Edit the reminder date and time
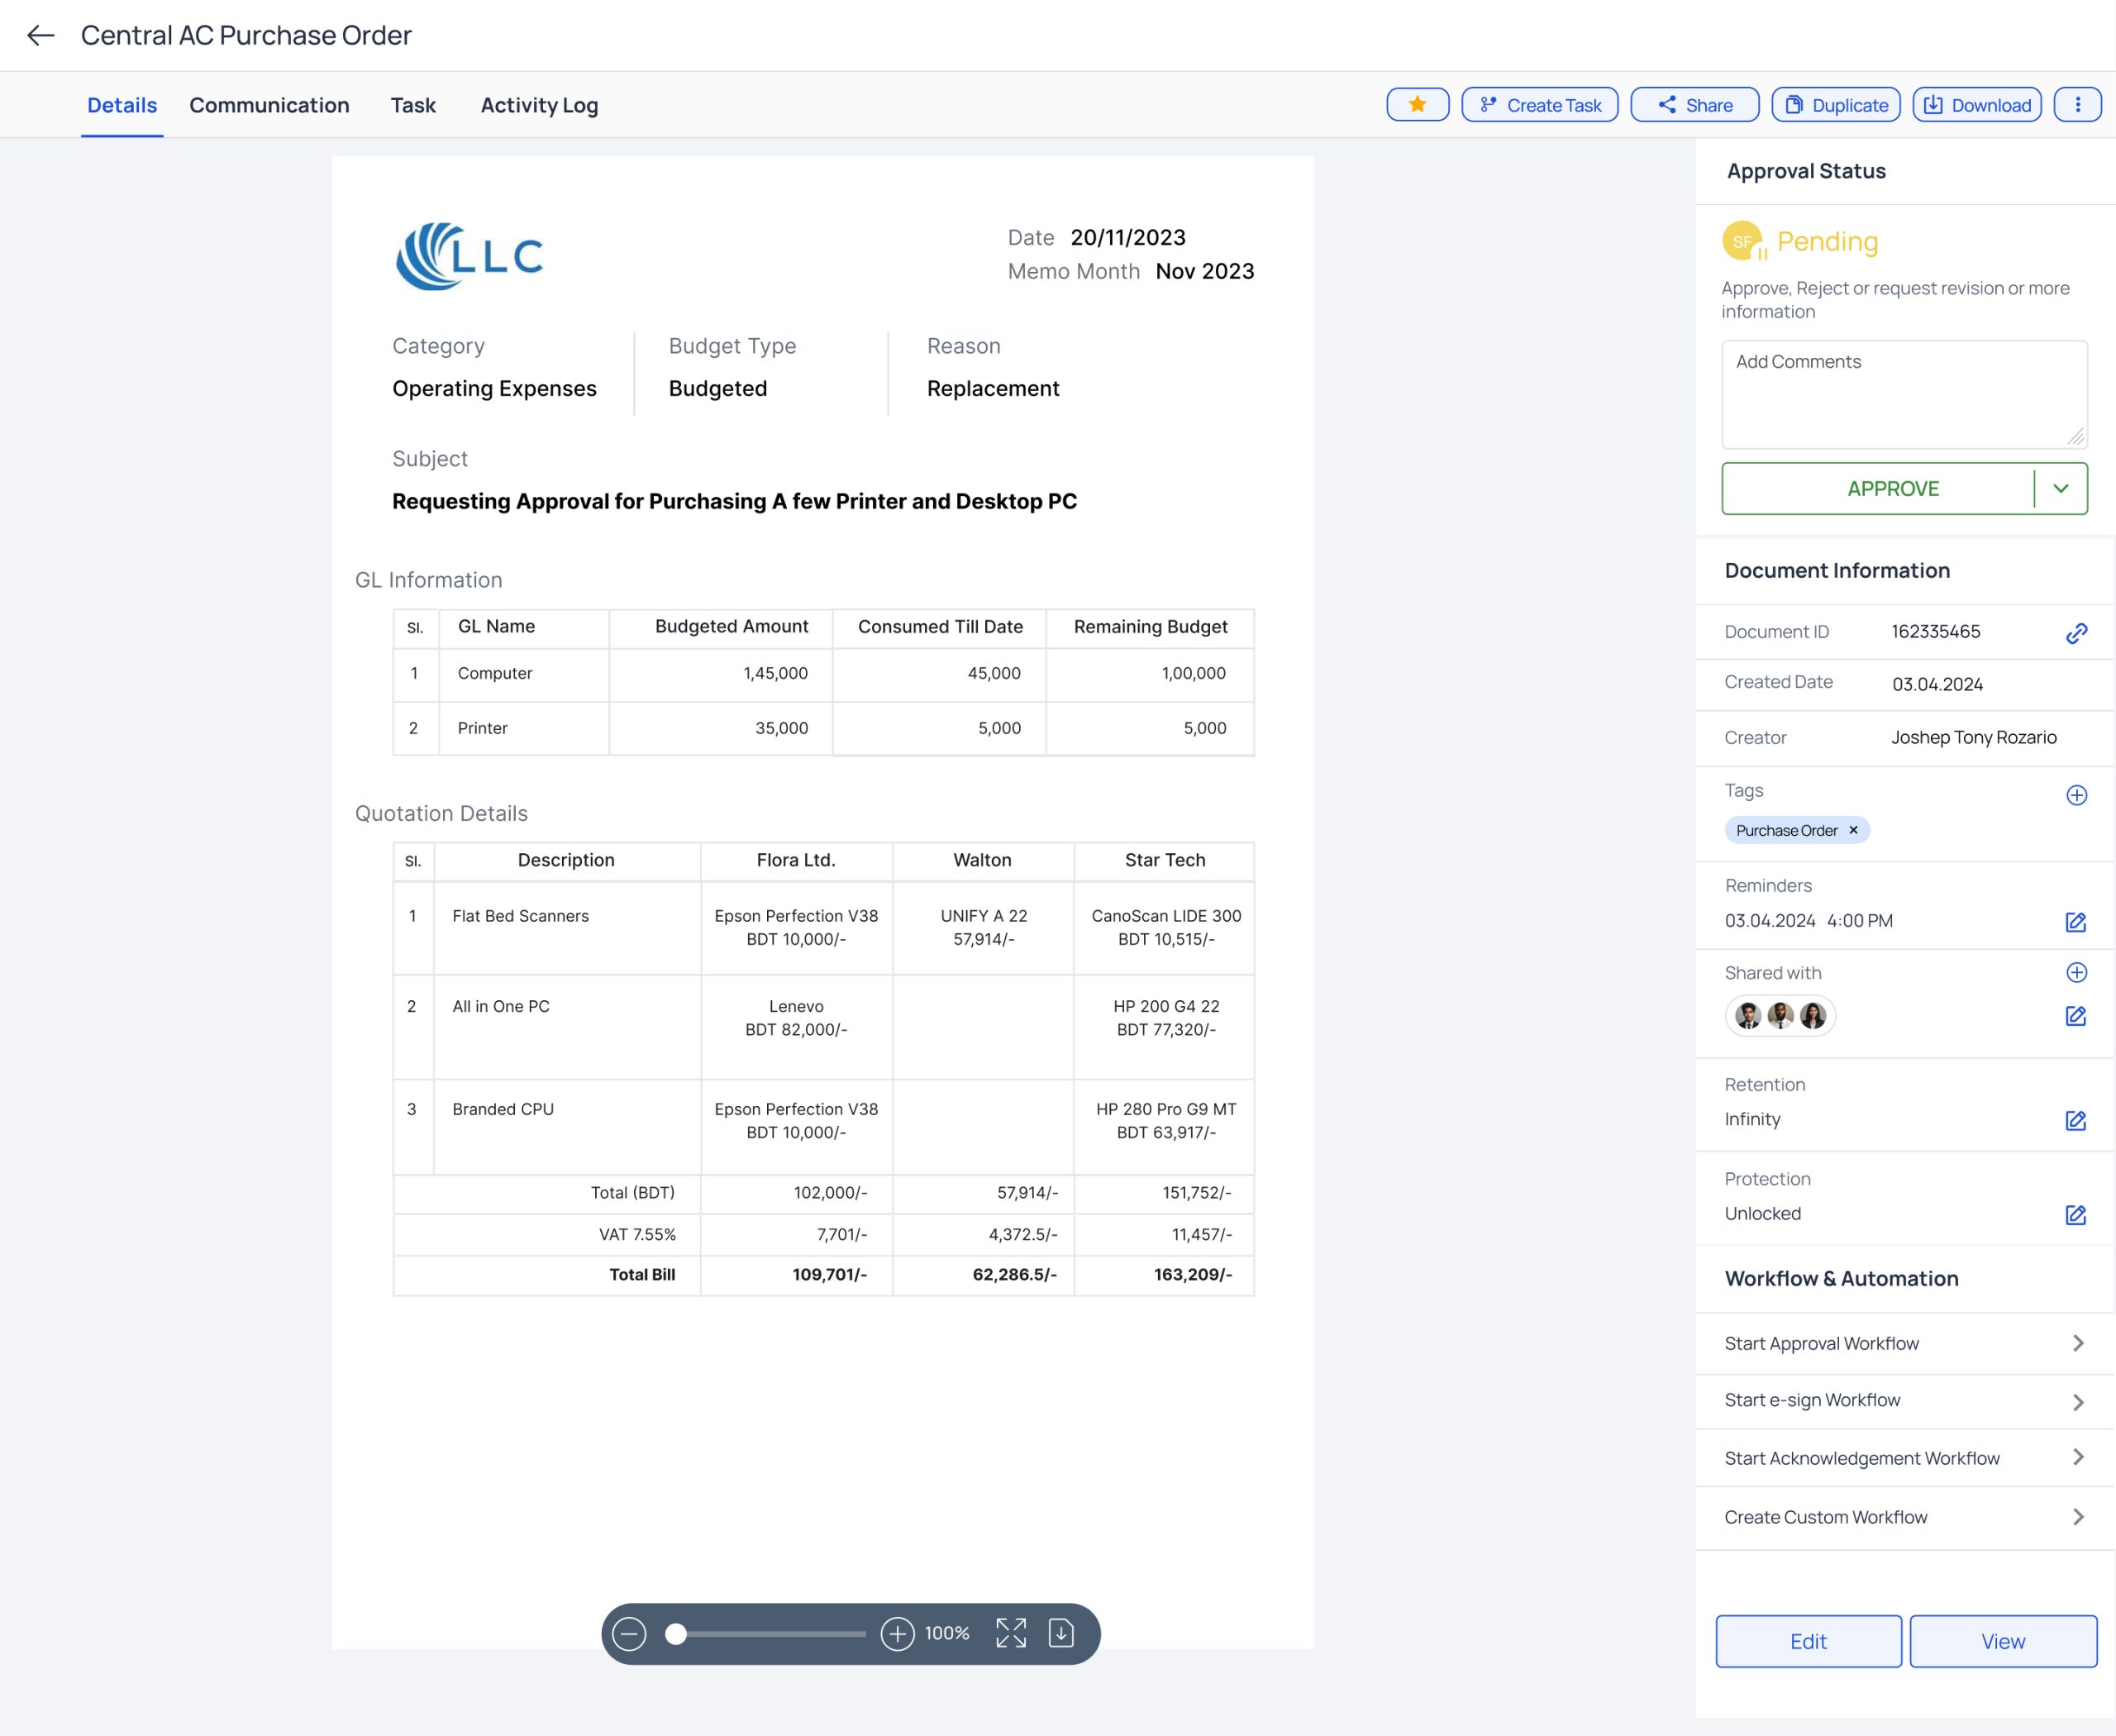The width and height of the screenshot is (2116, 1736). click(x=2075, y=922)
